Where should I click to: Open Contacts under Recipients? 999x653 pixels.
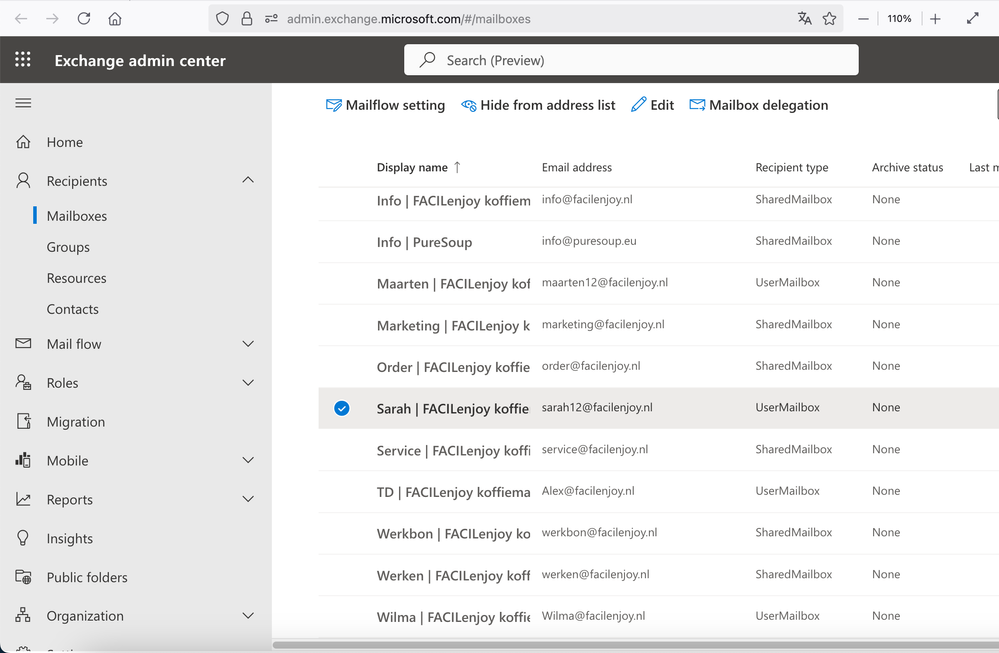(x=73, y=309)
